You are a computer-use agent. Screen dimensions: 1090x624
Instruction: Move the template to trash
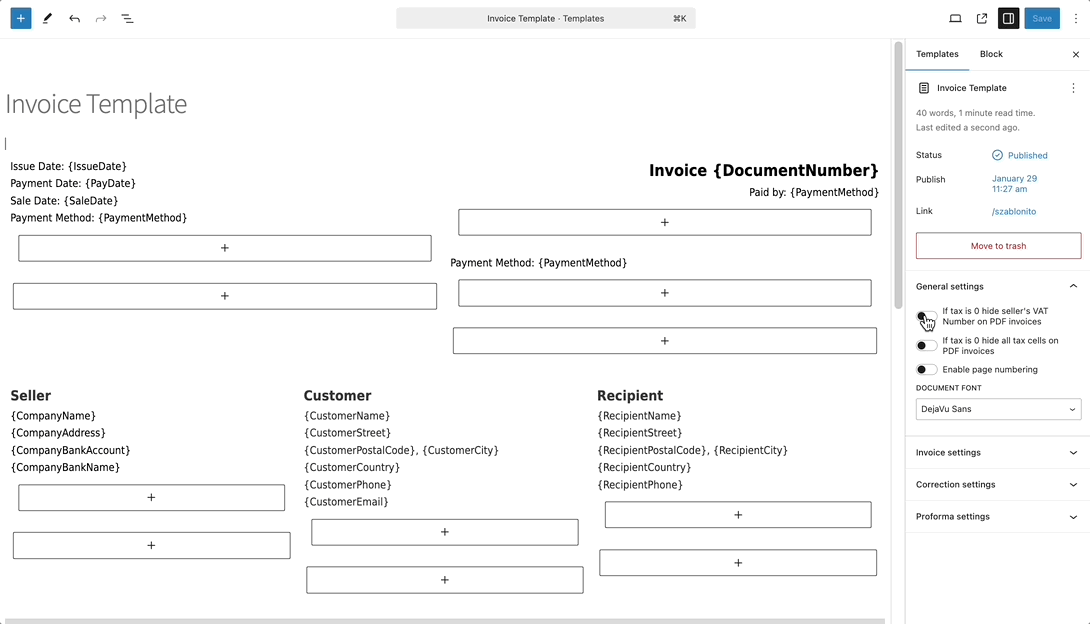(998, 246)
